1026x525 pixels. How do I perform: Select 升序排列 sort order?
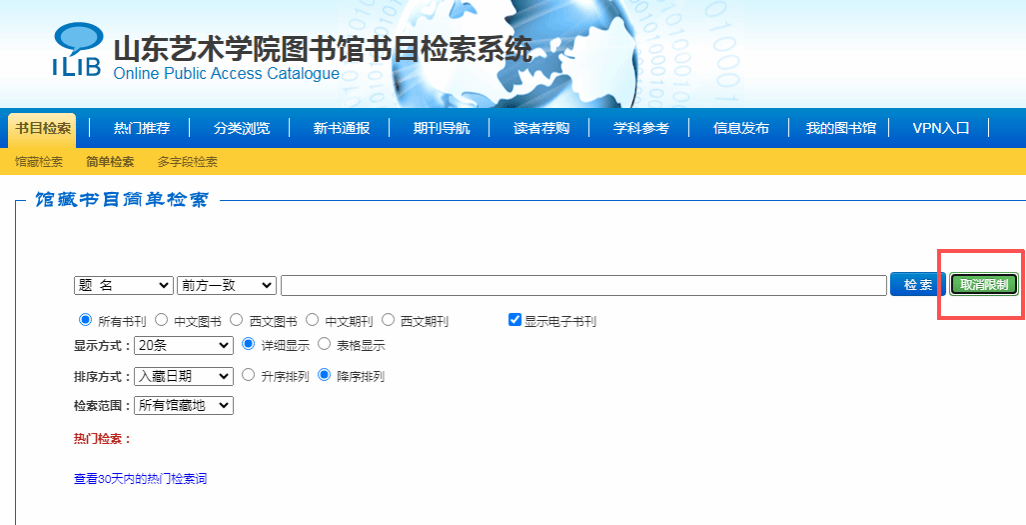(249, 376)
